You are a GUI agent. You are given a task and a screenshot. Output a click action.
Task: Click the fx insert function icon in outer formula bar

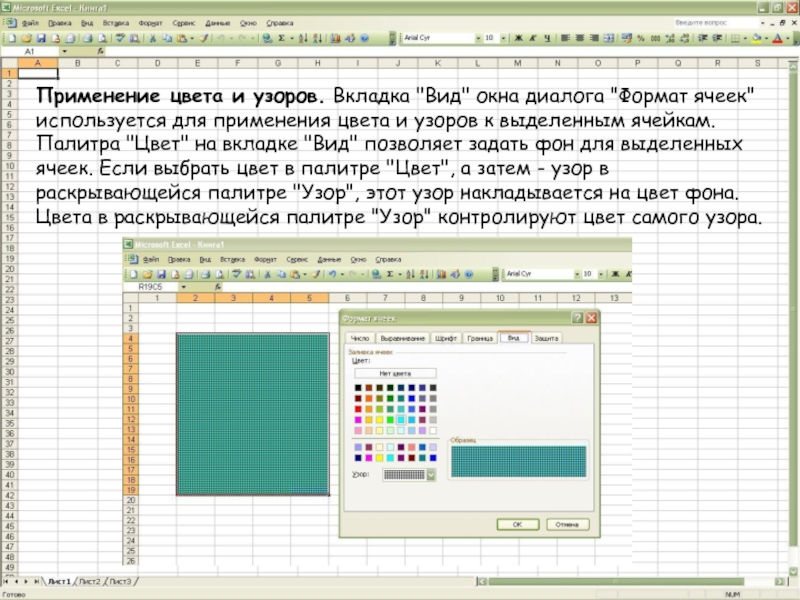100,50
